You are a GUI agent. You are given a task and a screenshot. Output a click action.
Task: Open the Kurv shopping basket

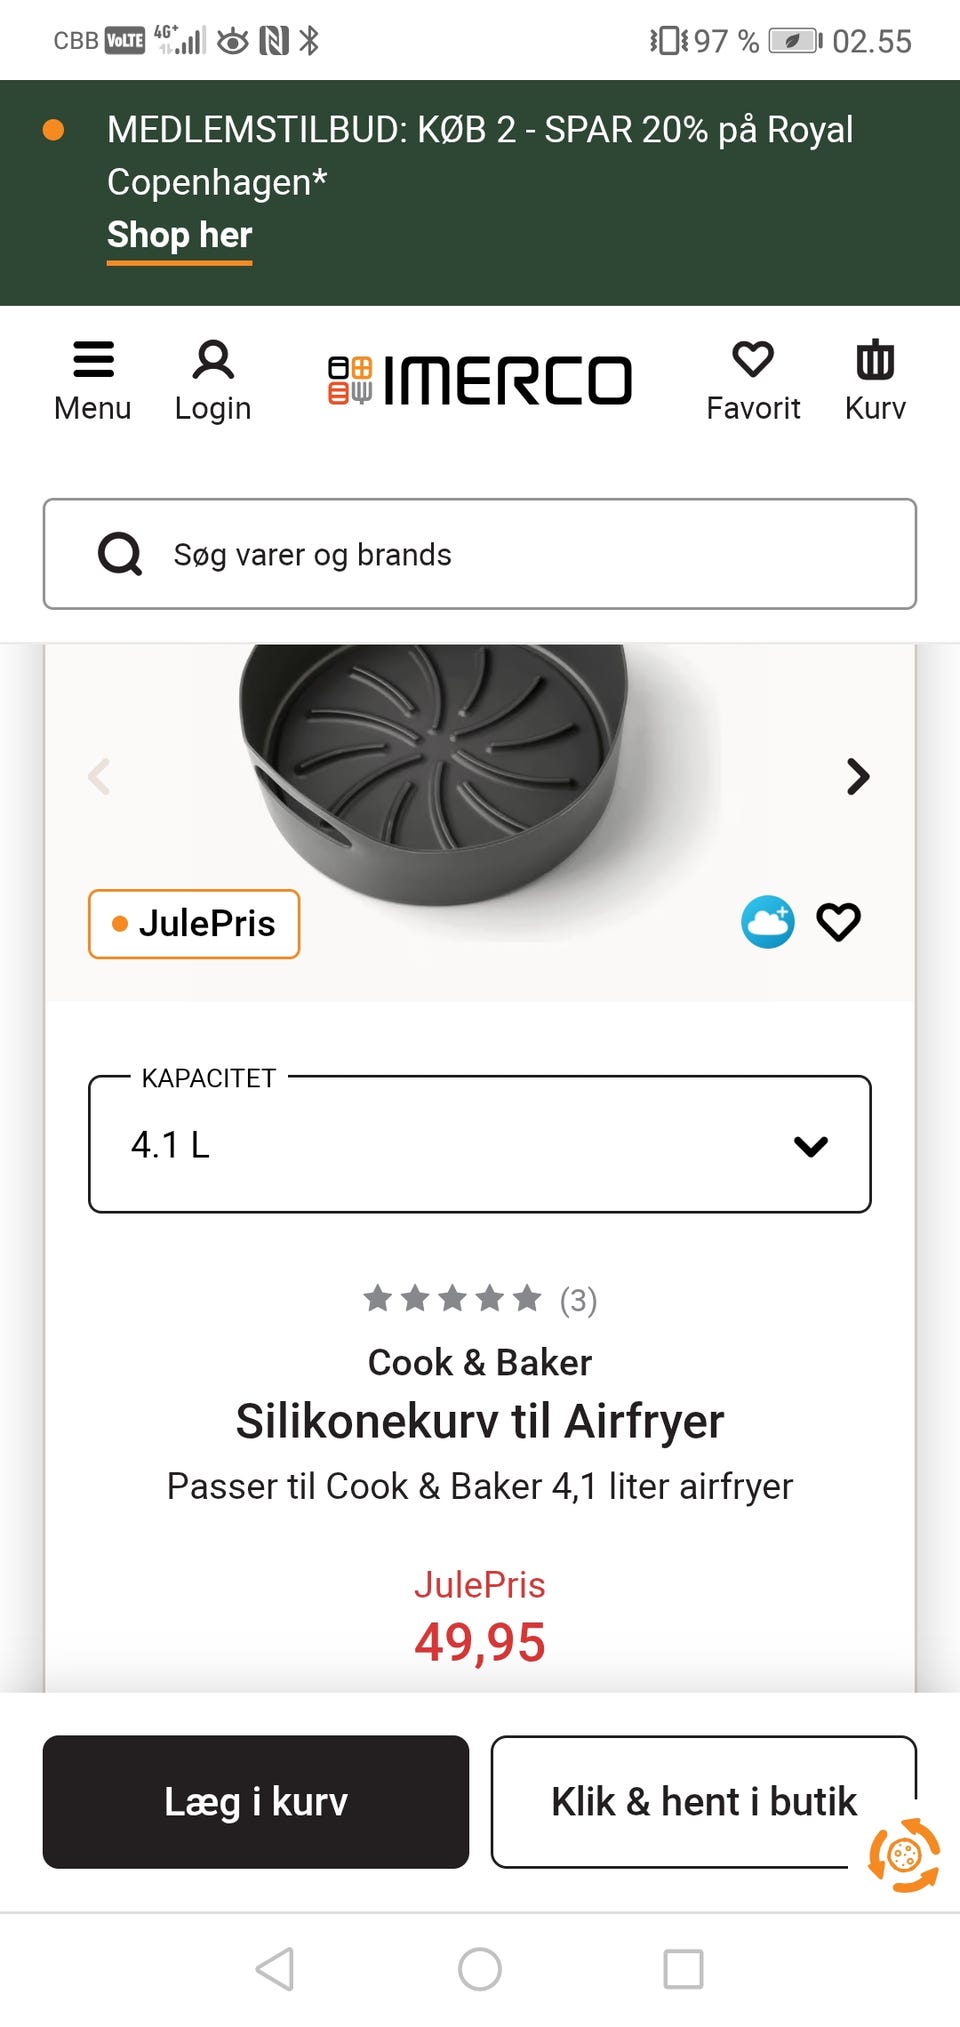coord(875,381)
